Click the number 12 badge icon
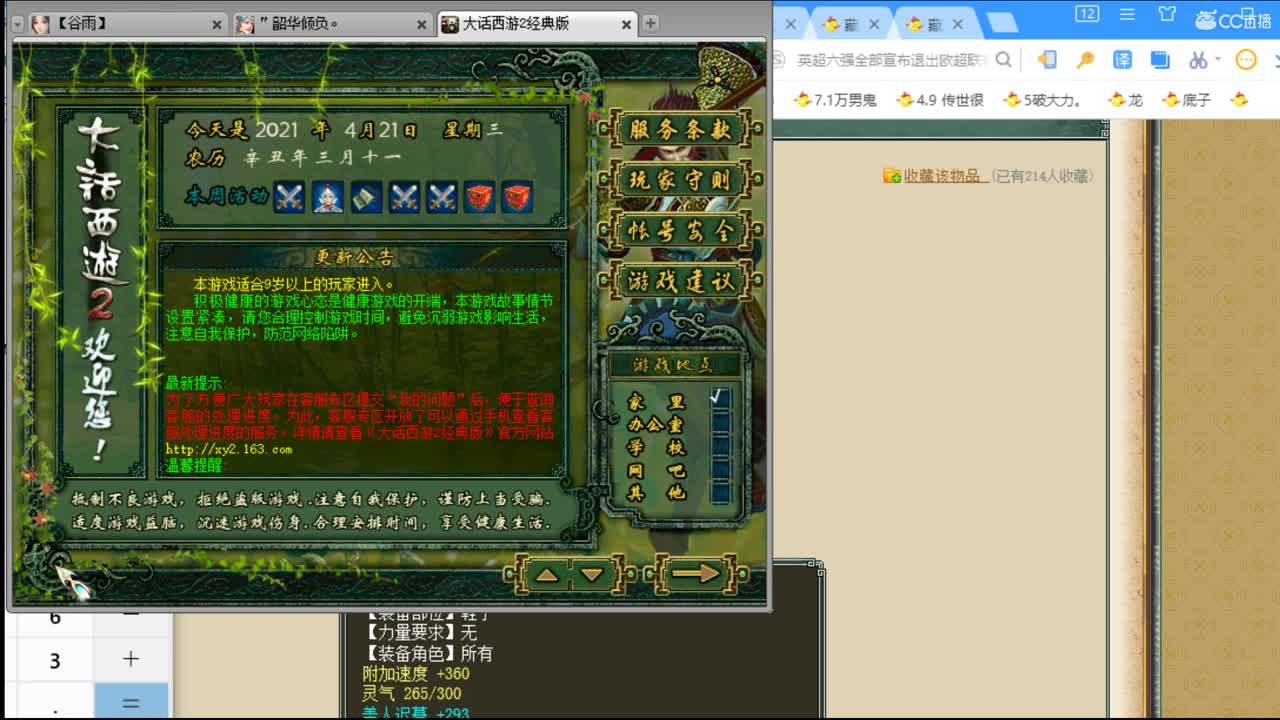The width and height of the screenshot is (1280, 720). [x=1087, y=13]
